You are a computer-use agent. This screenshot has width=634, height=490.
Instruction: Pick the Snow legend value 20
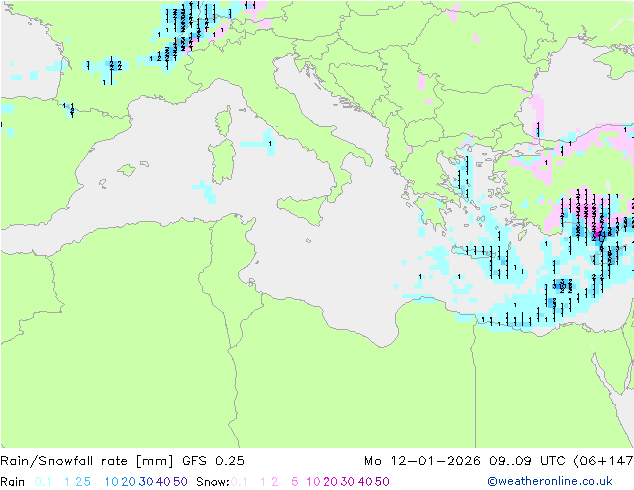[x=330, y=482]
